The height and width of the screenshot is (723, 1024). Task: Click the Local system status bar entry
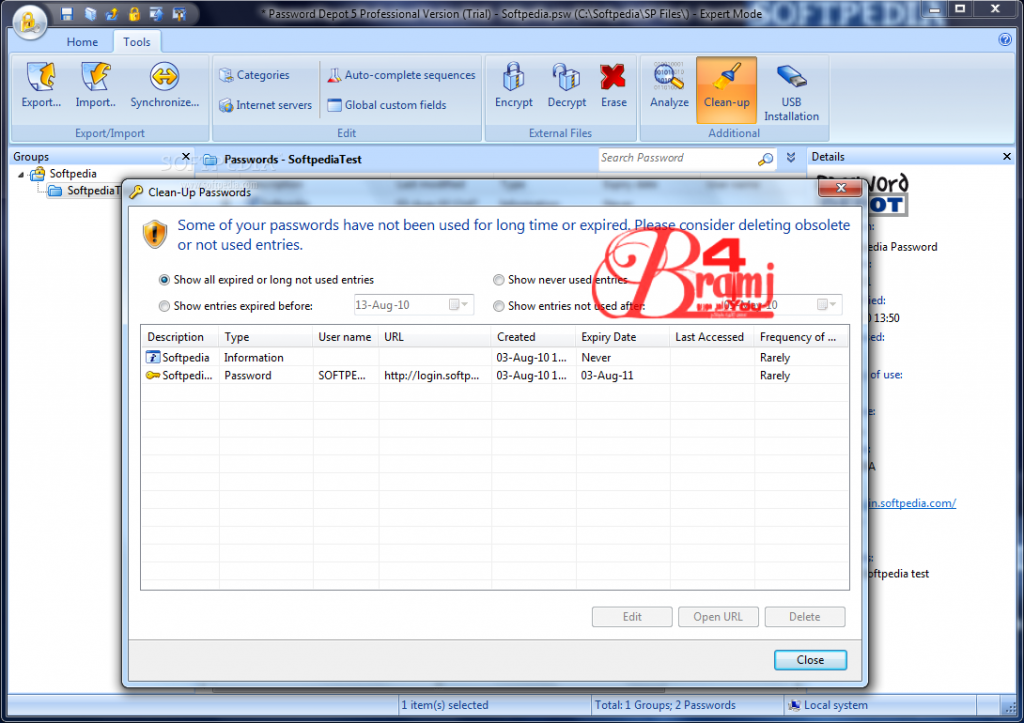[828, 705]
